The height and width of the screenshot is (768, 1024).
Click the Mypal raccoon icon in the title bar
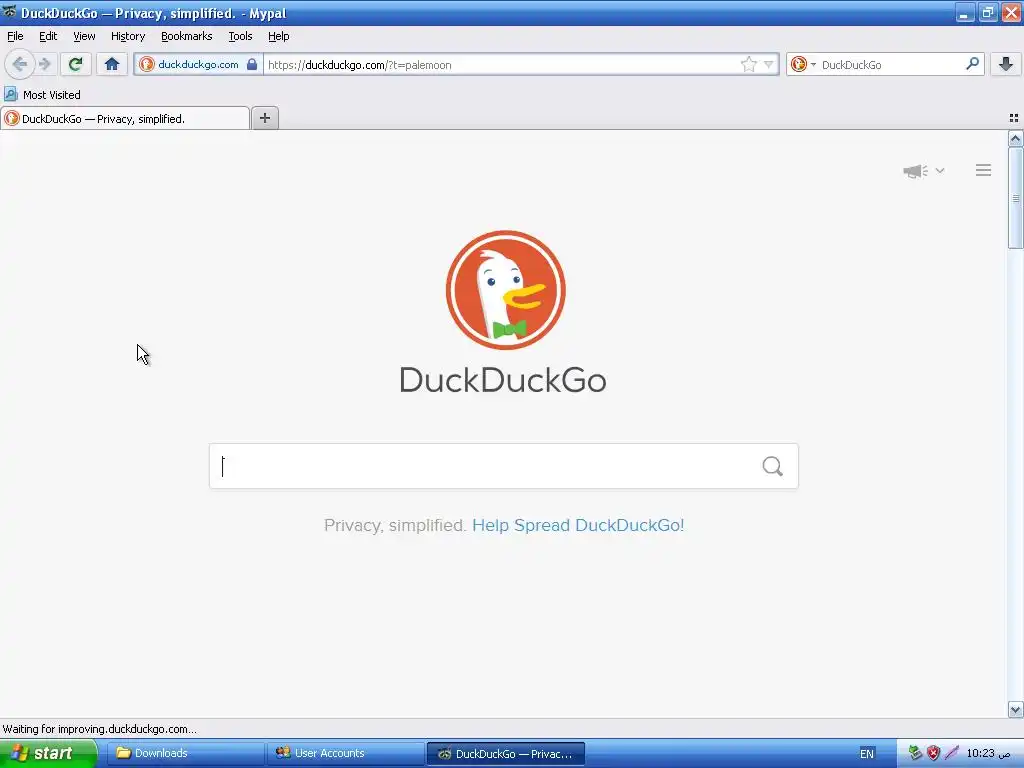pyautogui.click(x=9, y=12)
